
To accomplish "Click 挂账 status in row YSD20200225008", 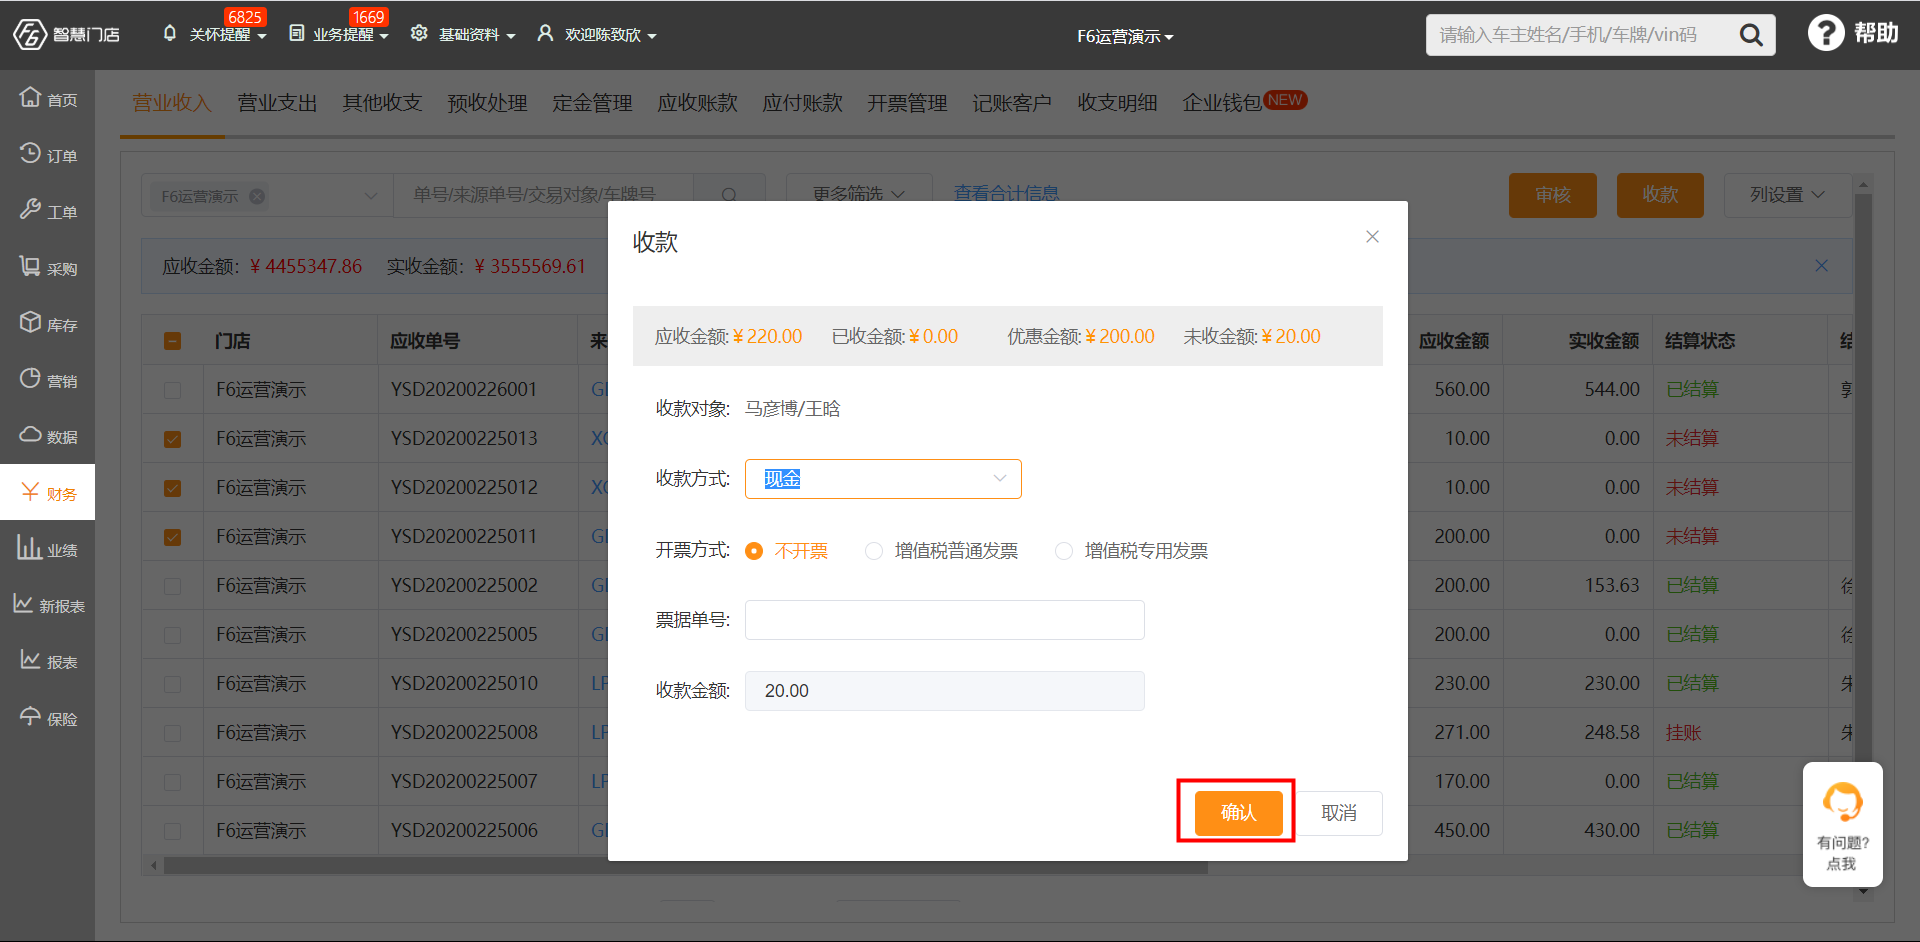I will pos(1683,733).
